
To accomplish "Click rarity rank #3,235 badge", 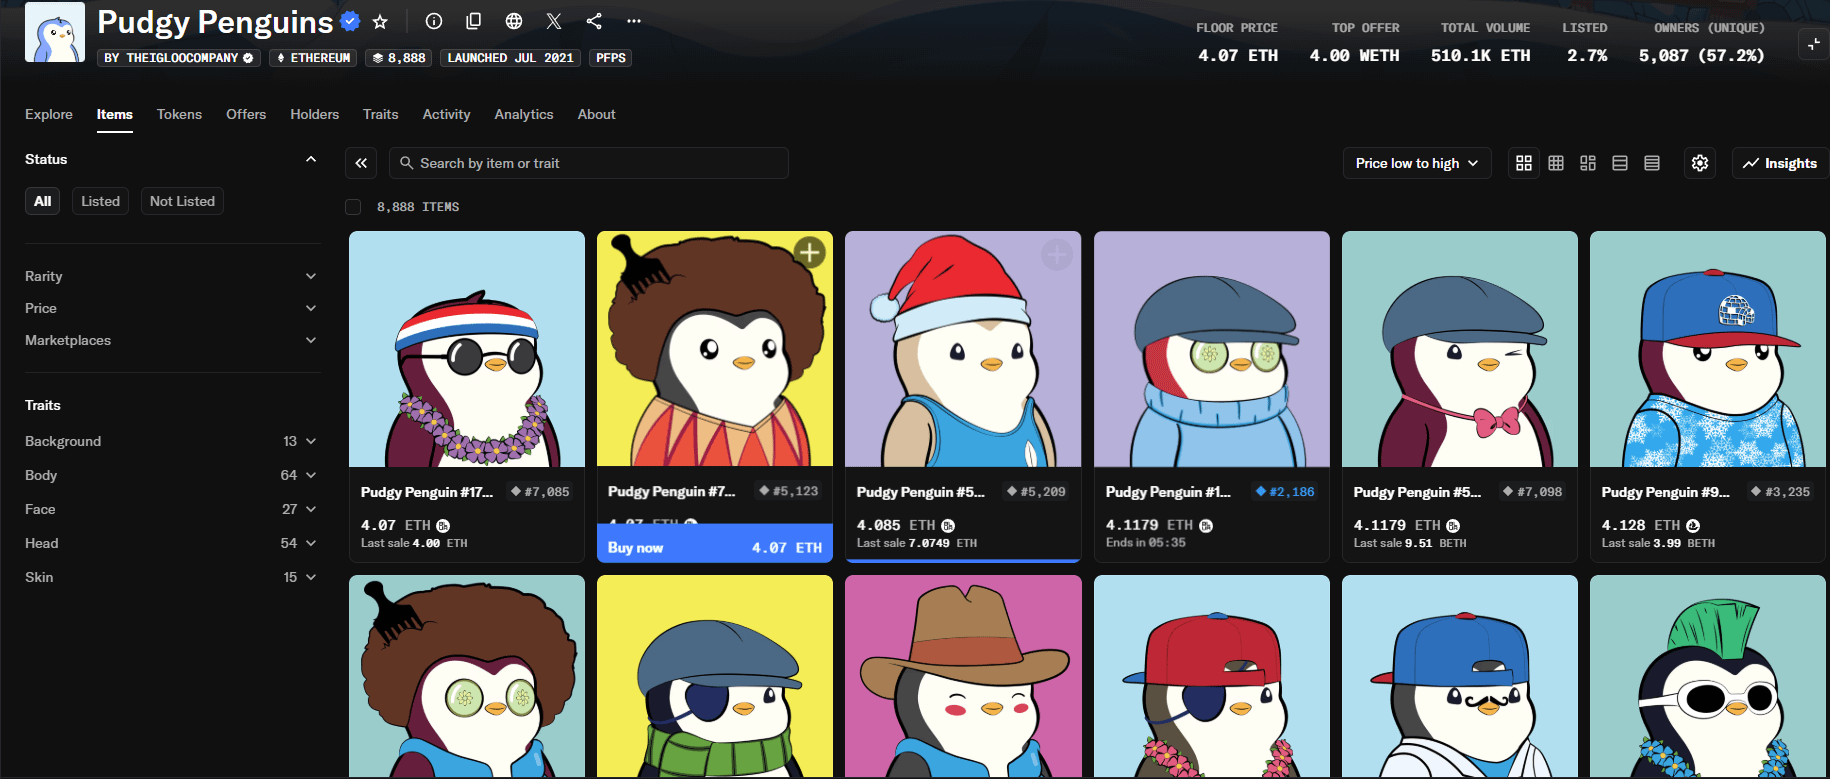I will pyautogui.click(x=1780, y=492).
